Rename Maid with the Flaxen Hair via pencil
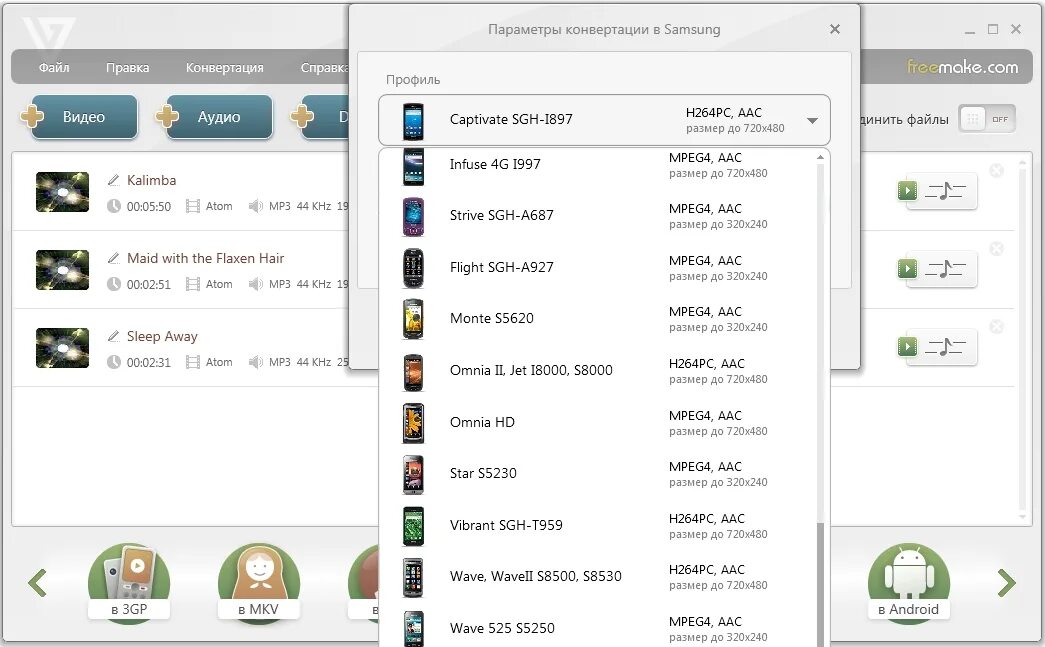Screen dimensions: 1045x647 (114, 258)
